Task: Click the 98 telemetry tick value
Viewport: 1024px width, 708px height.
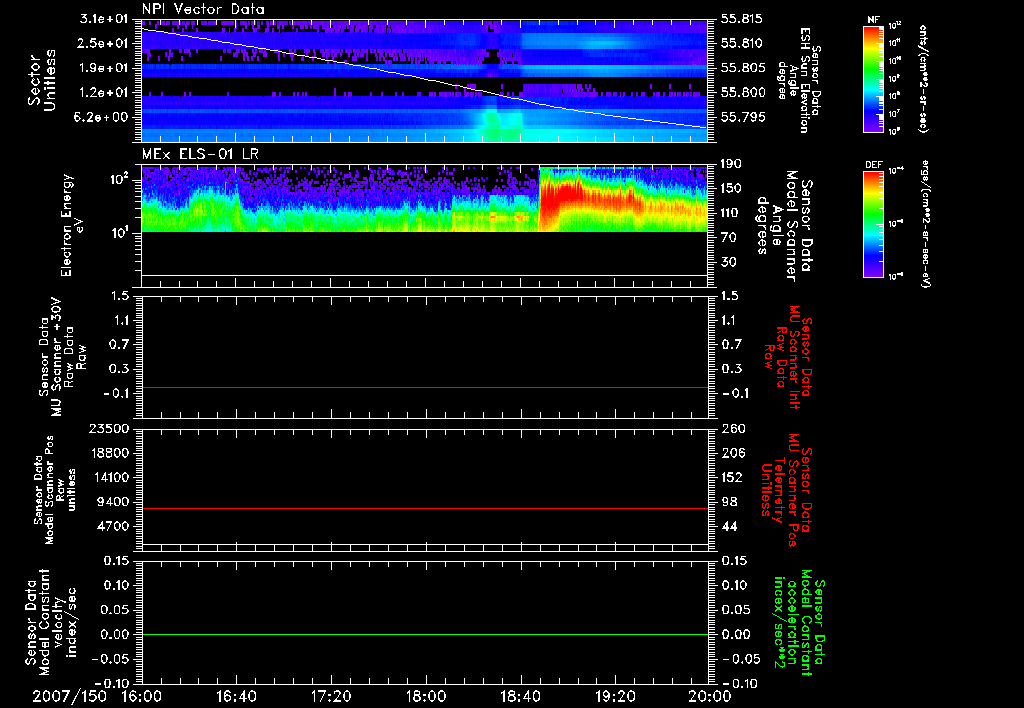Action: click(729, 502)
